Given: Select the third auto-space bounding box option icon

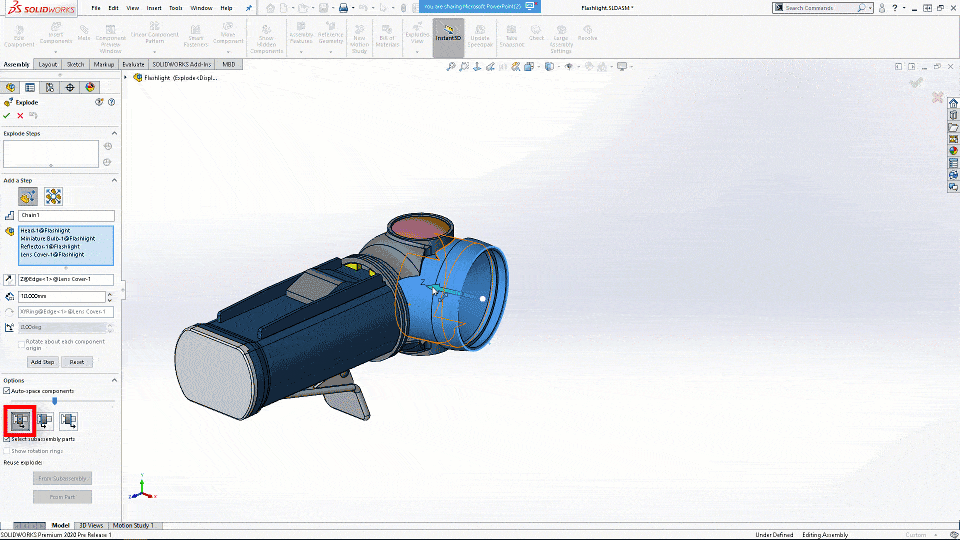Looking at the screenshot, I should pyautogui.click(x=69, y=421).
